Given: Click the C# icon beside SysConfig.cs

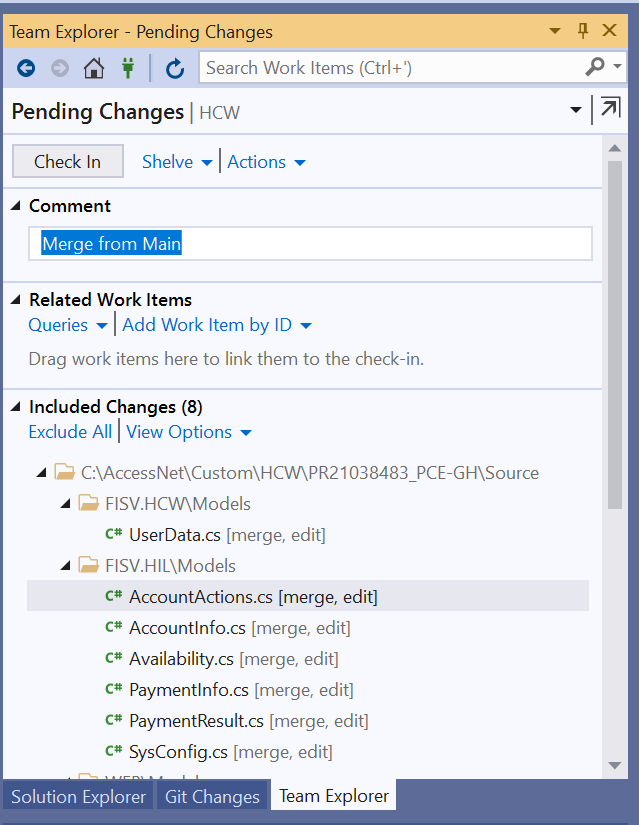Looking at the screenshot, I should click(114, 751).
